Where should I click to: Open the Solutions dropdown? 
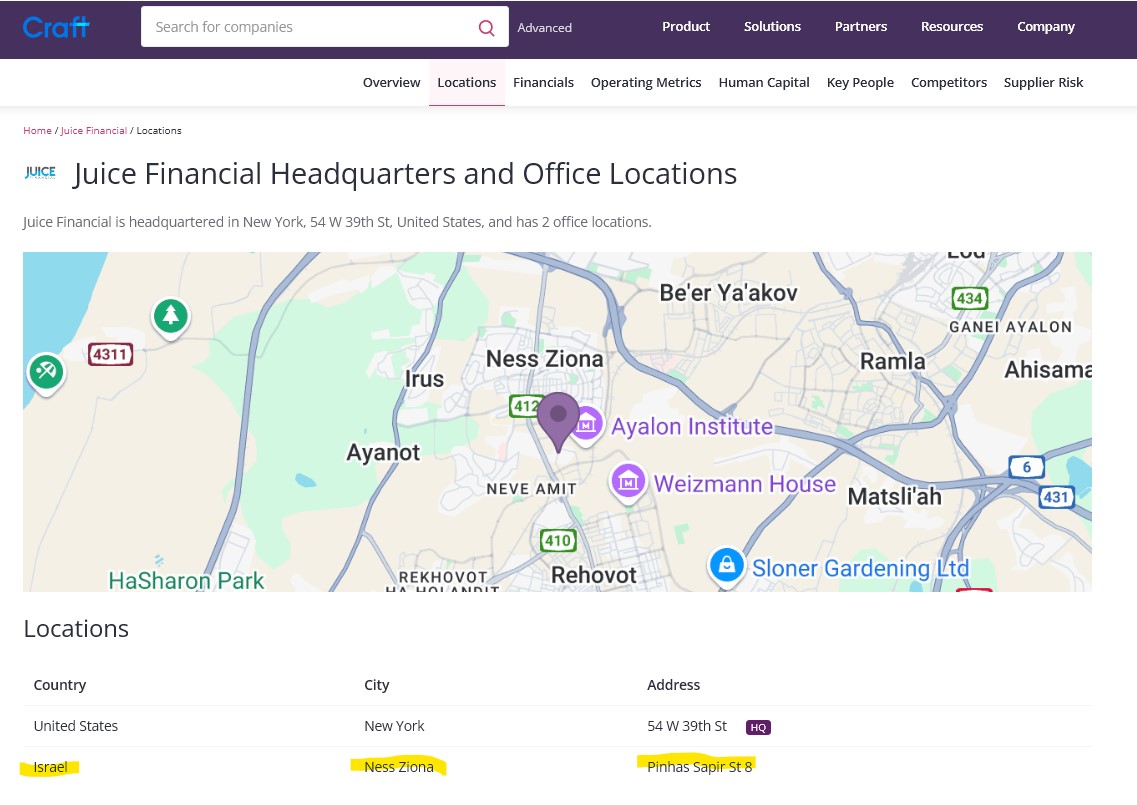point(772,27)
